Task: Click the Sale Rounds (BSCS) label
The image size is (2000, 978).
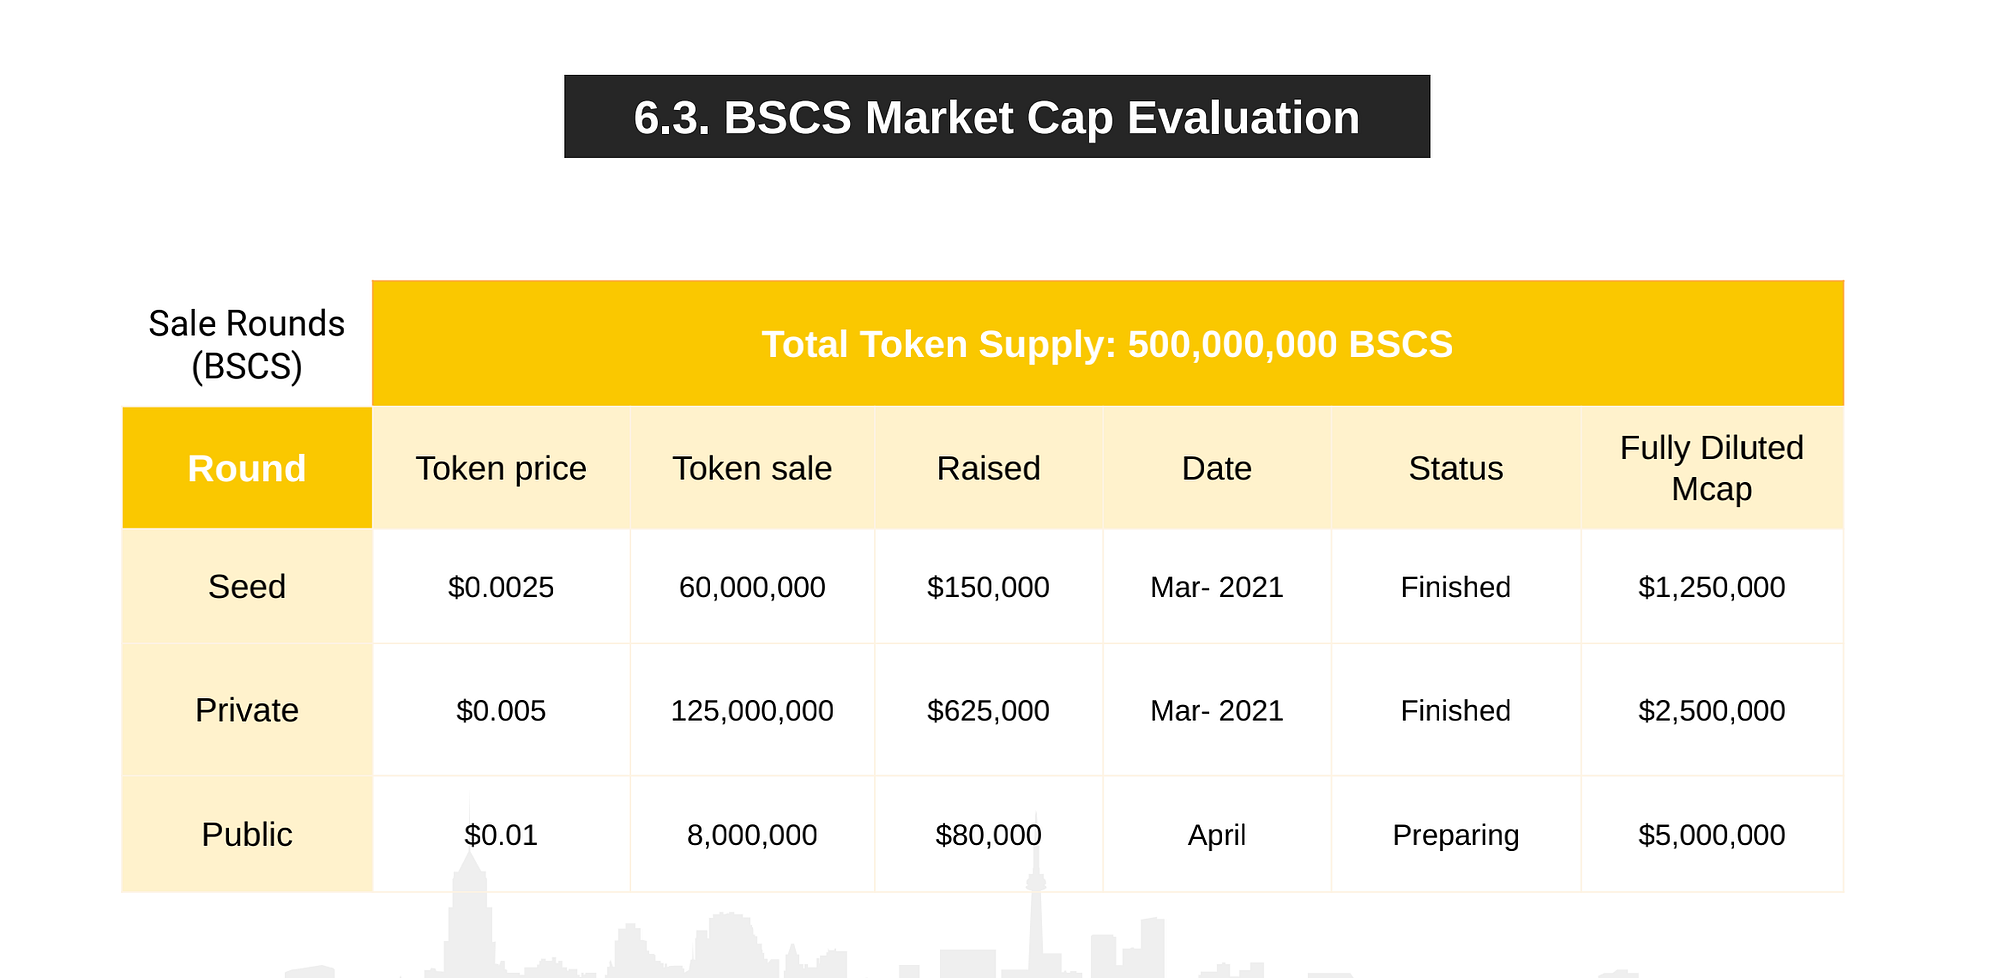Action: (x=246, y=345)
